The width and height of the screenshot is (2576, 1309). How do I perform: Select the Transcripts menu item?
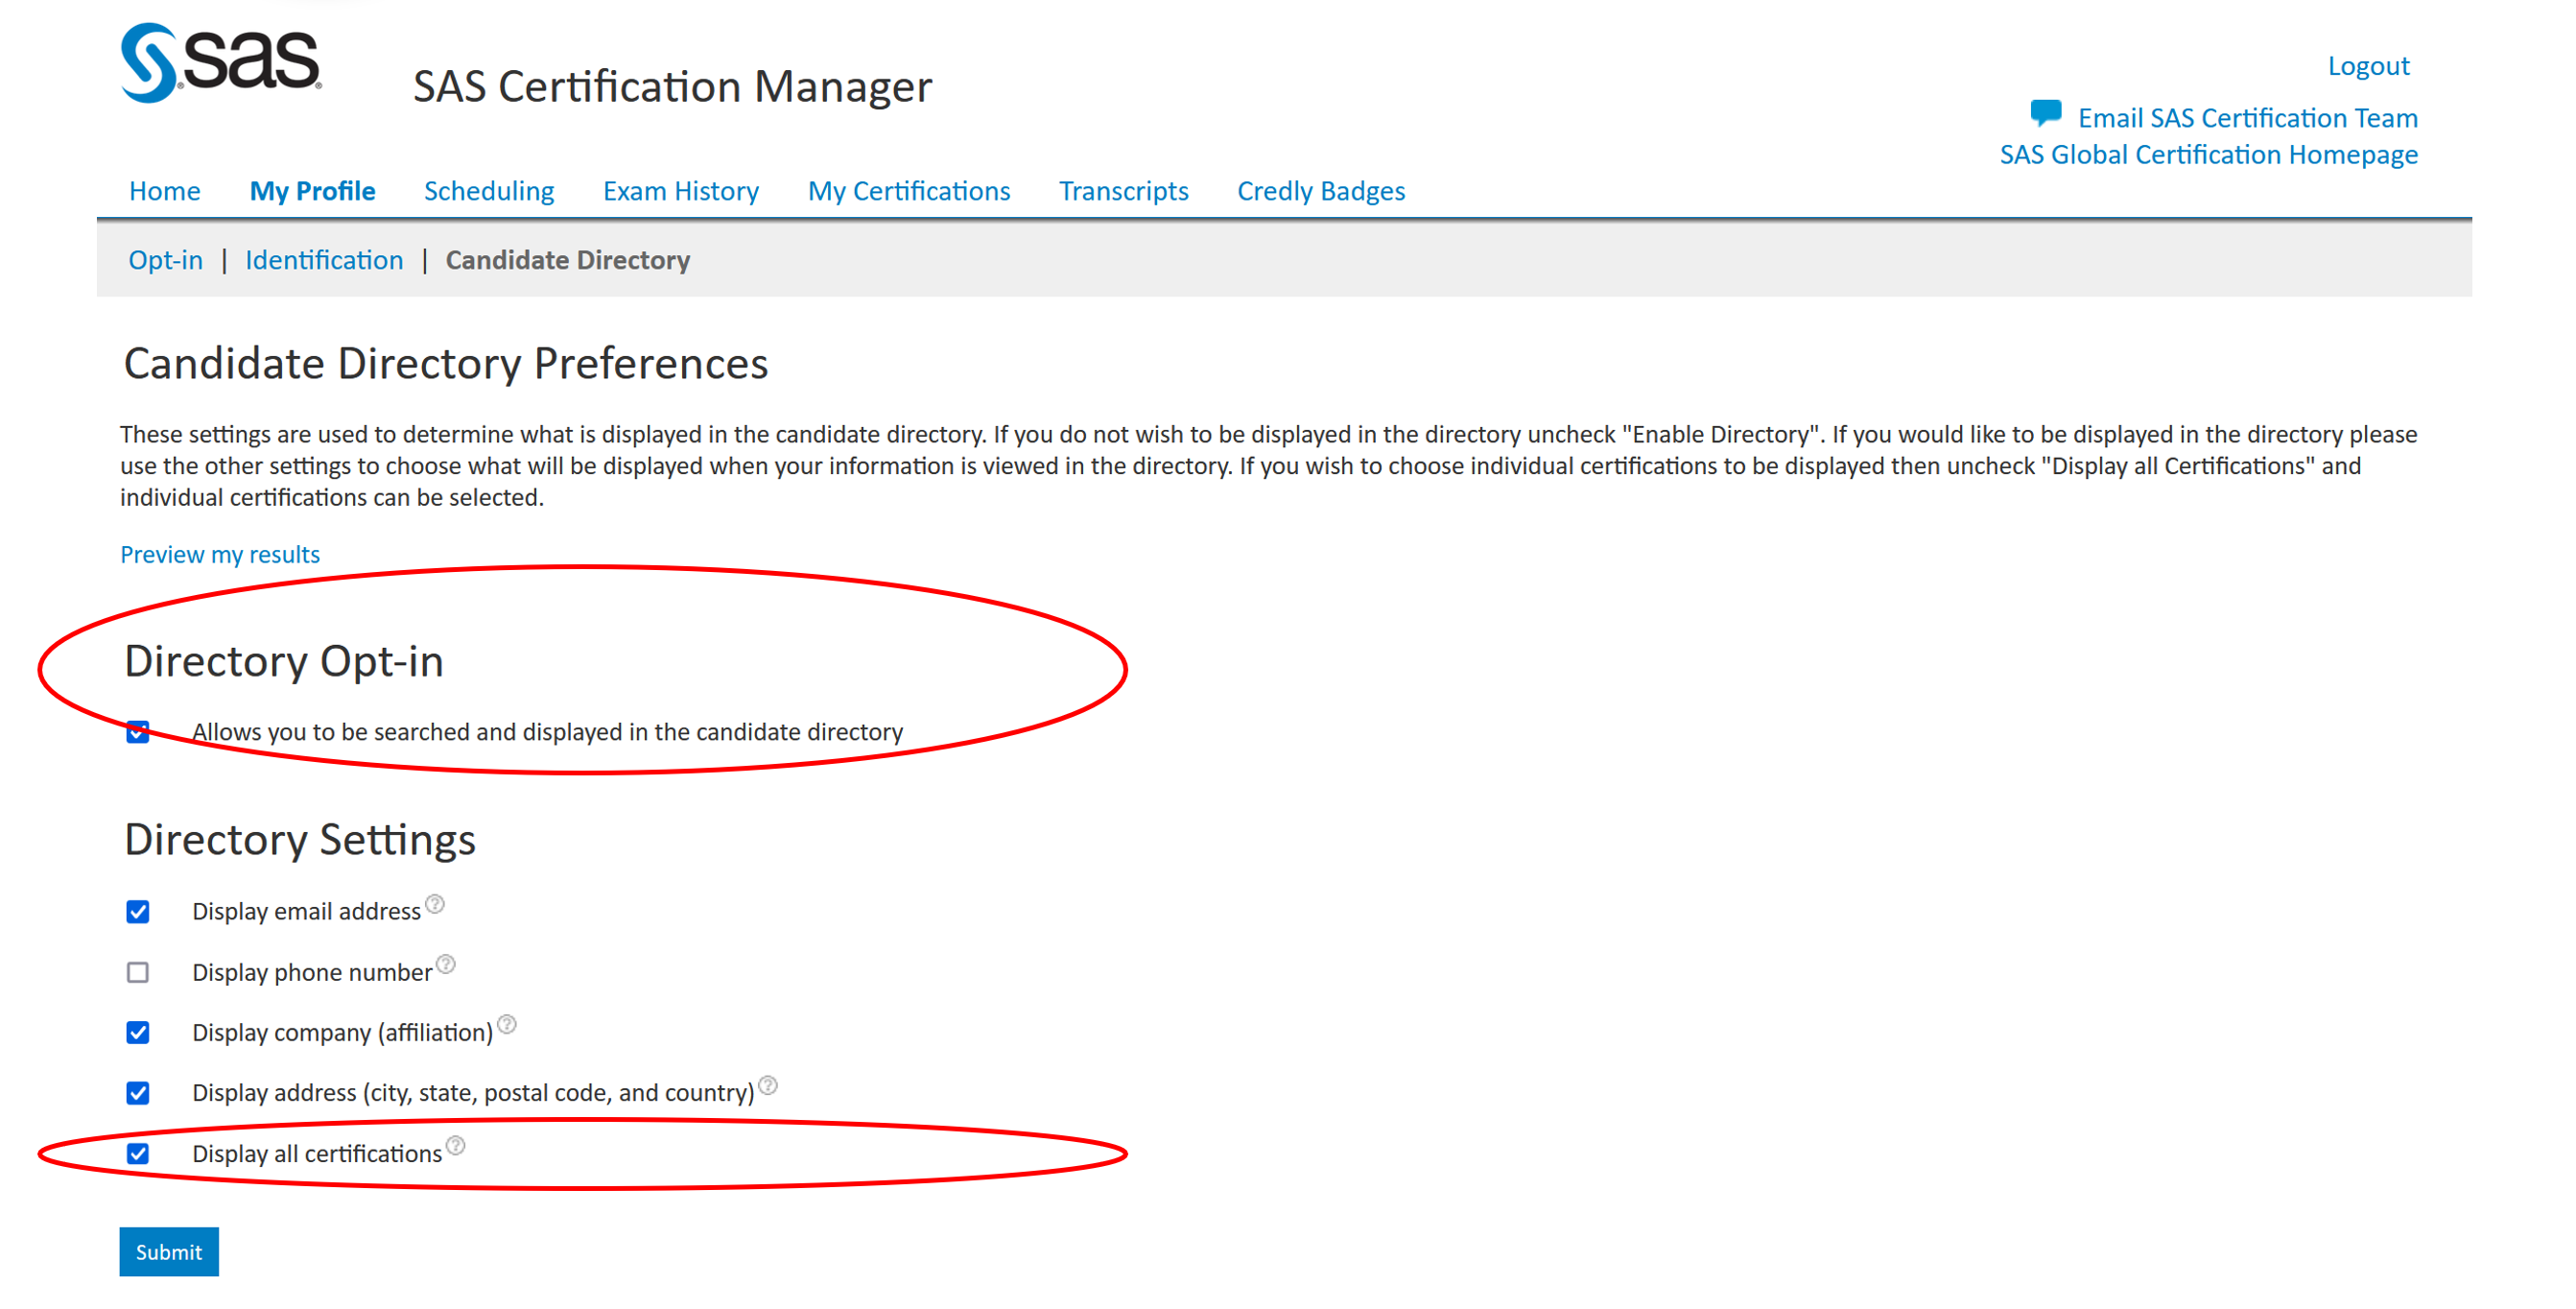1124,191
